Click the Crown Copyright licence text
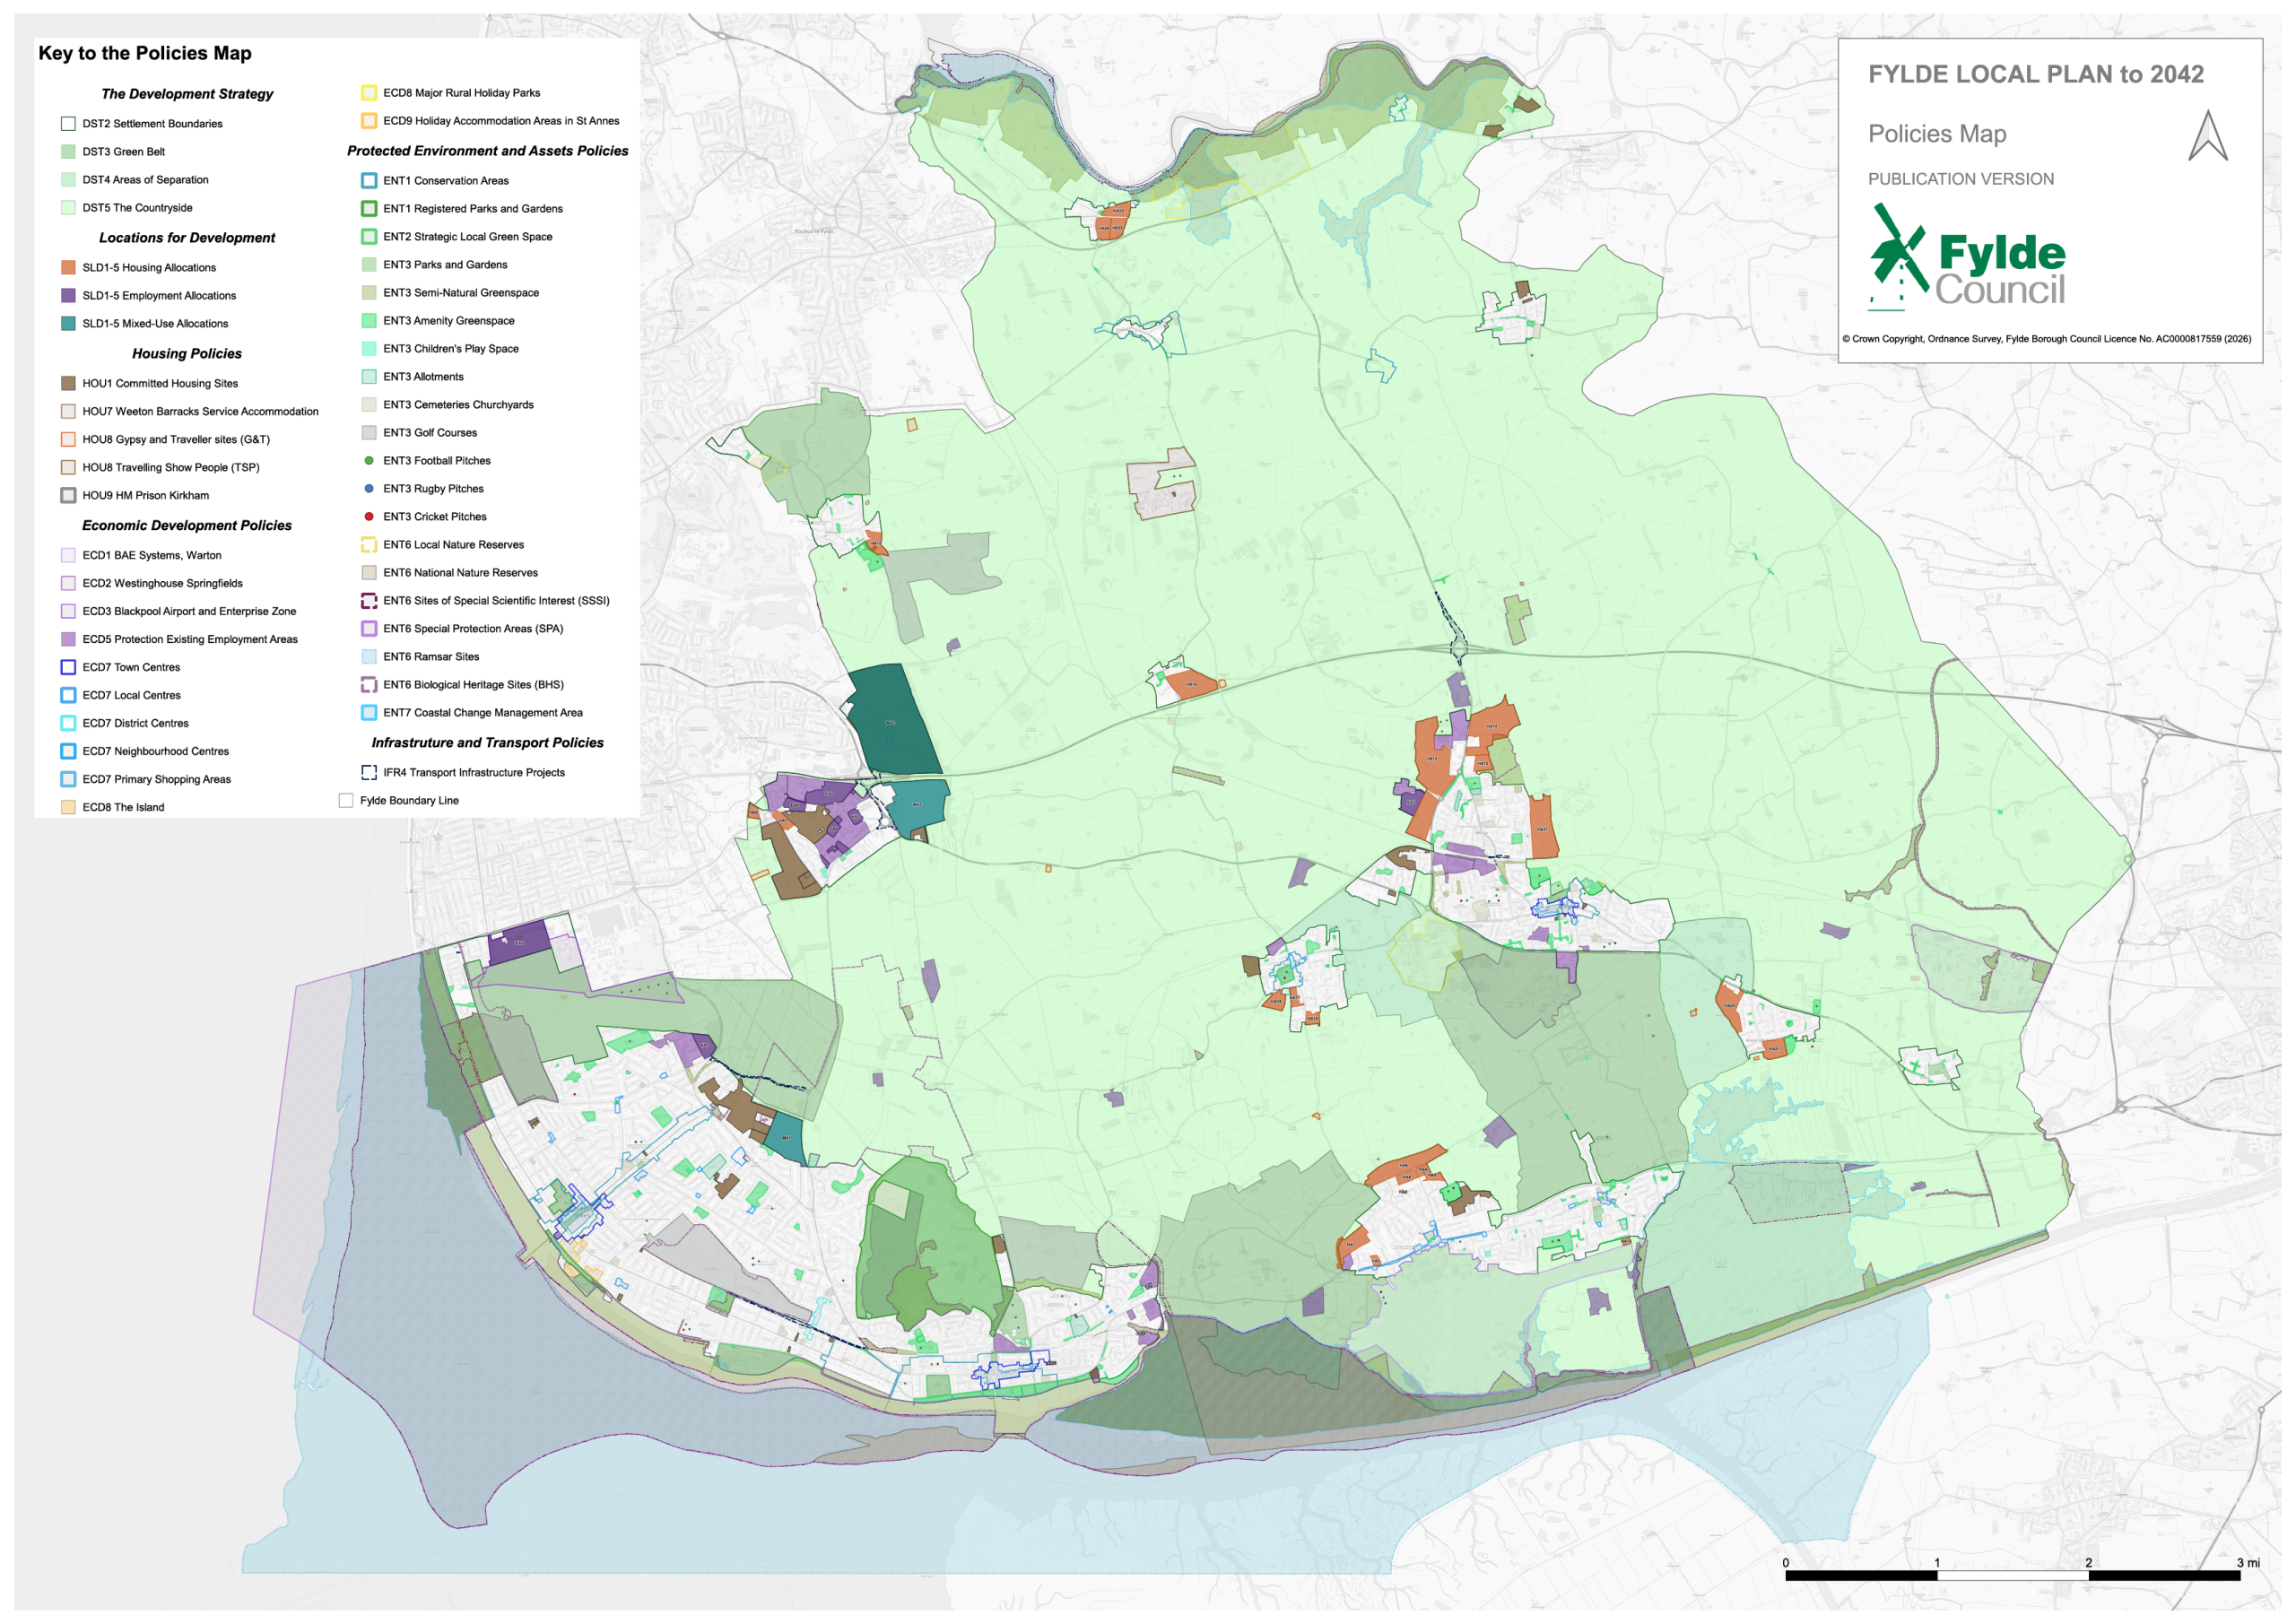Image resolution: width=2296 pixels, height=1624 pixels. pos(2046,339)
